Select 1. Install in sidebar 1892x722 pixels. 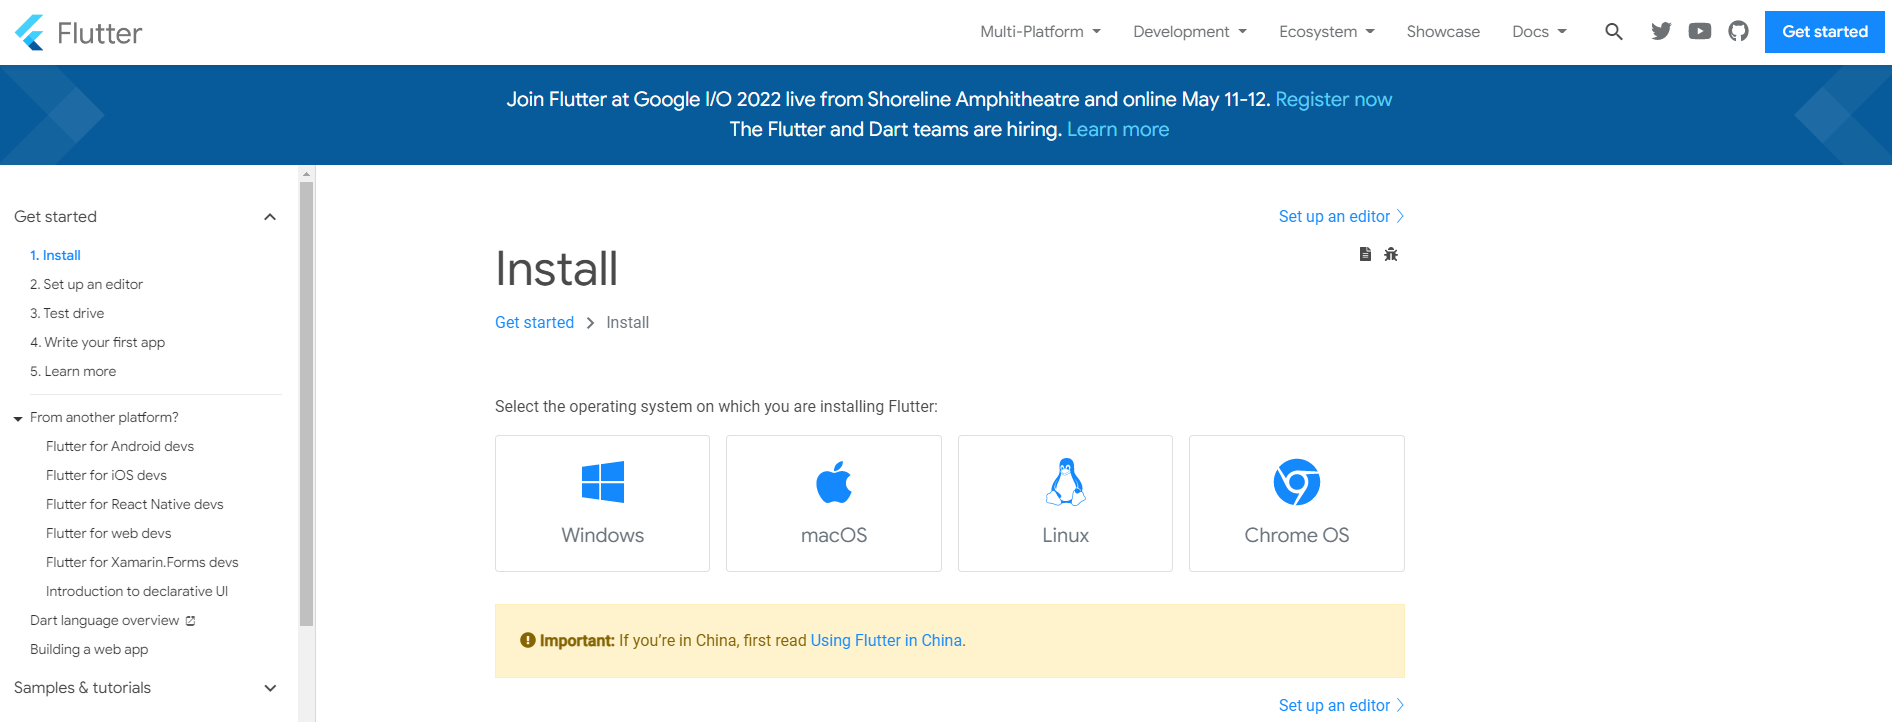click(x=55, y=255)
